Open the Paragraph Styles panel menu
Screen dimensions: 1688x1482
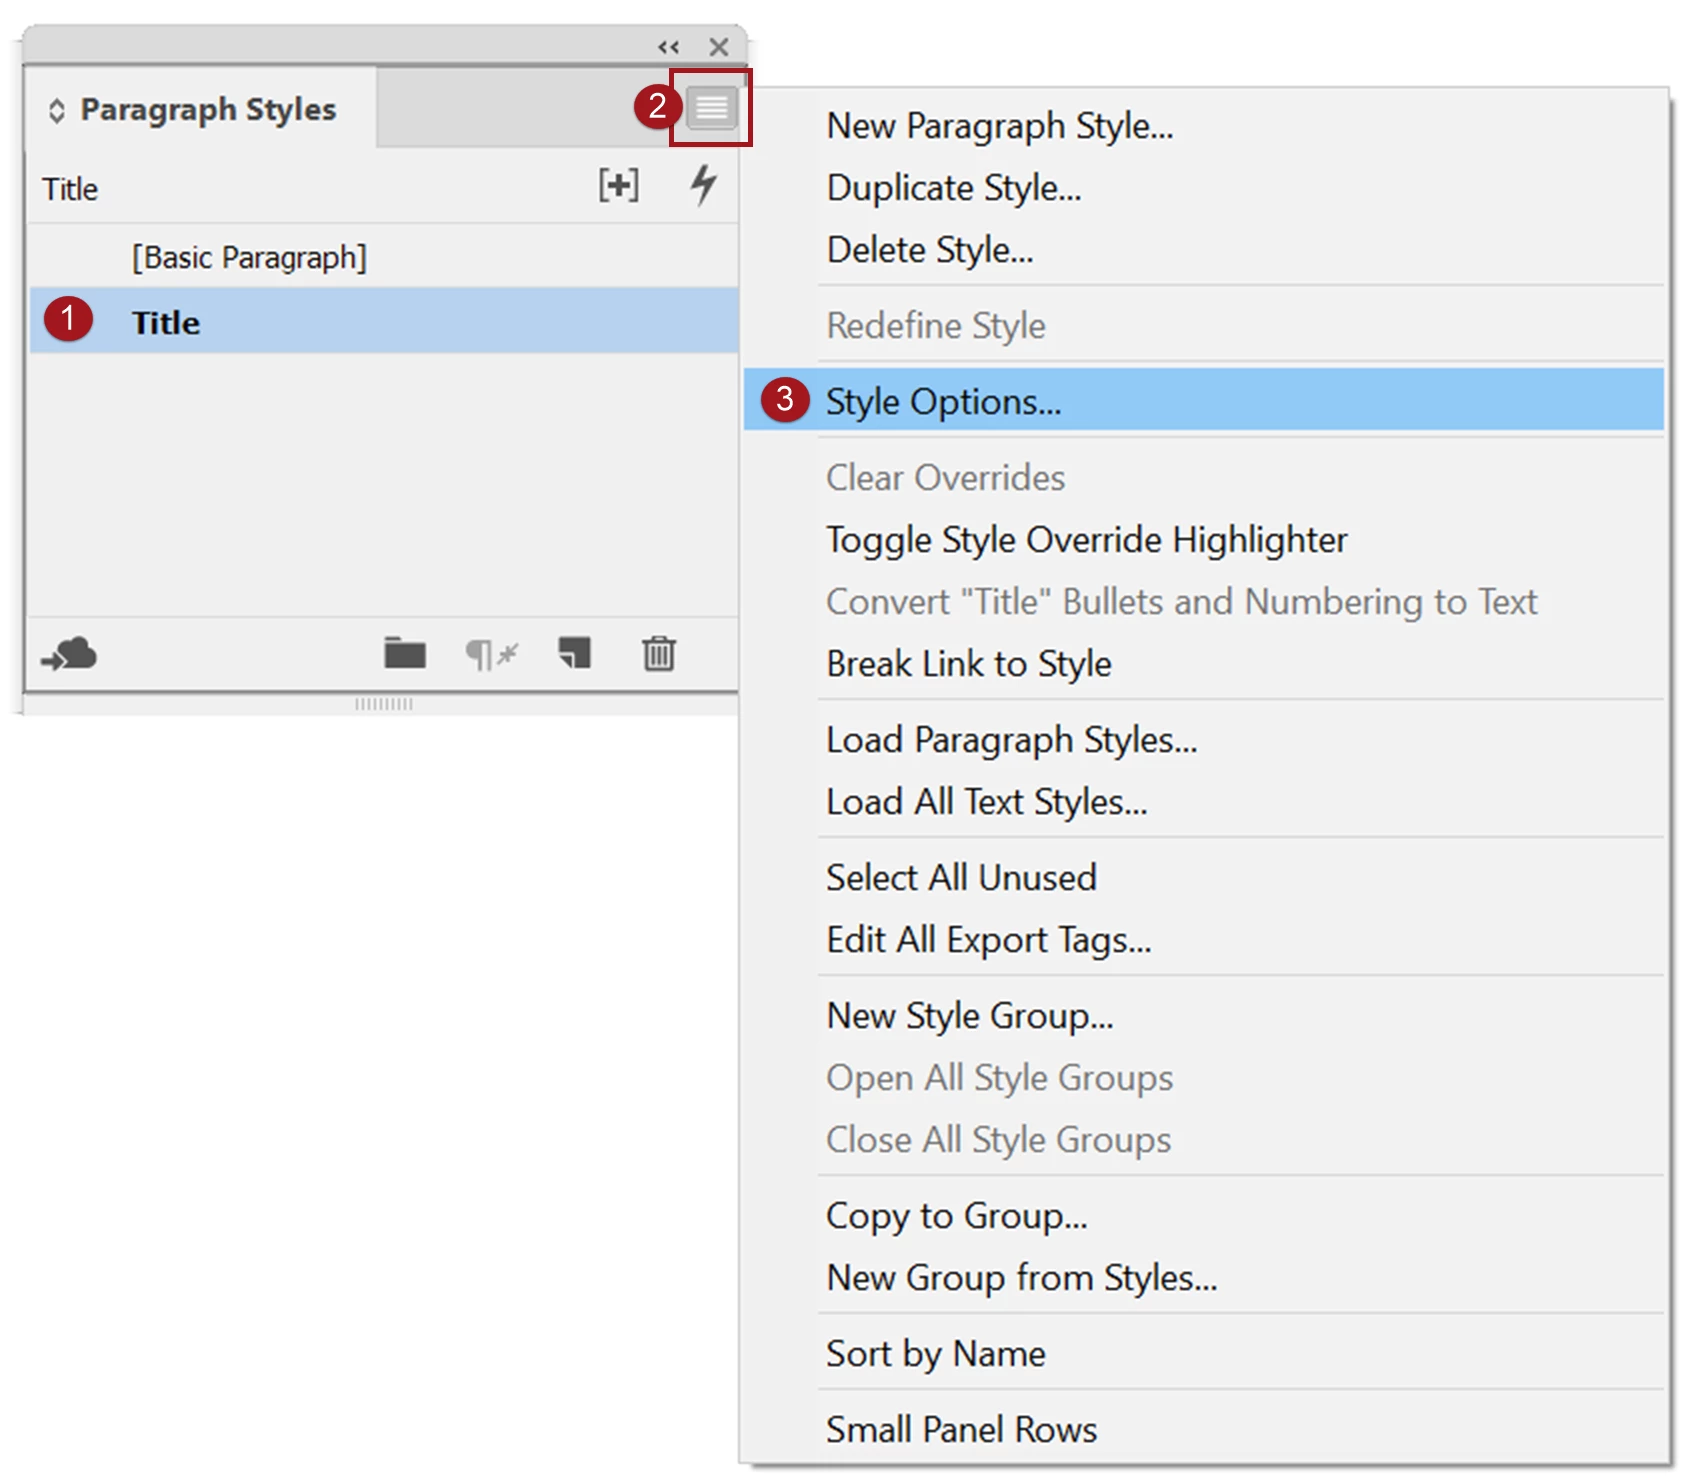(x=711, y=107)
